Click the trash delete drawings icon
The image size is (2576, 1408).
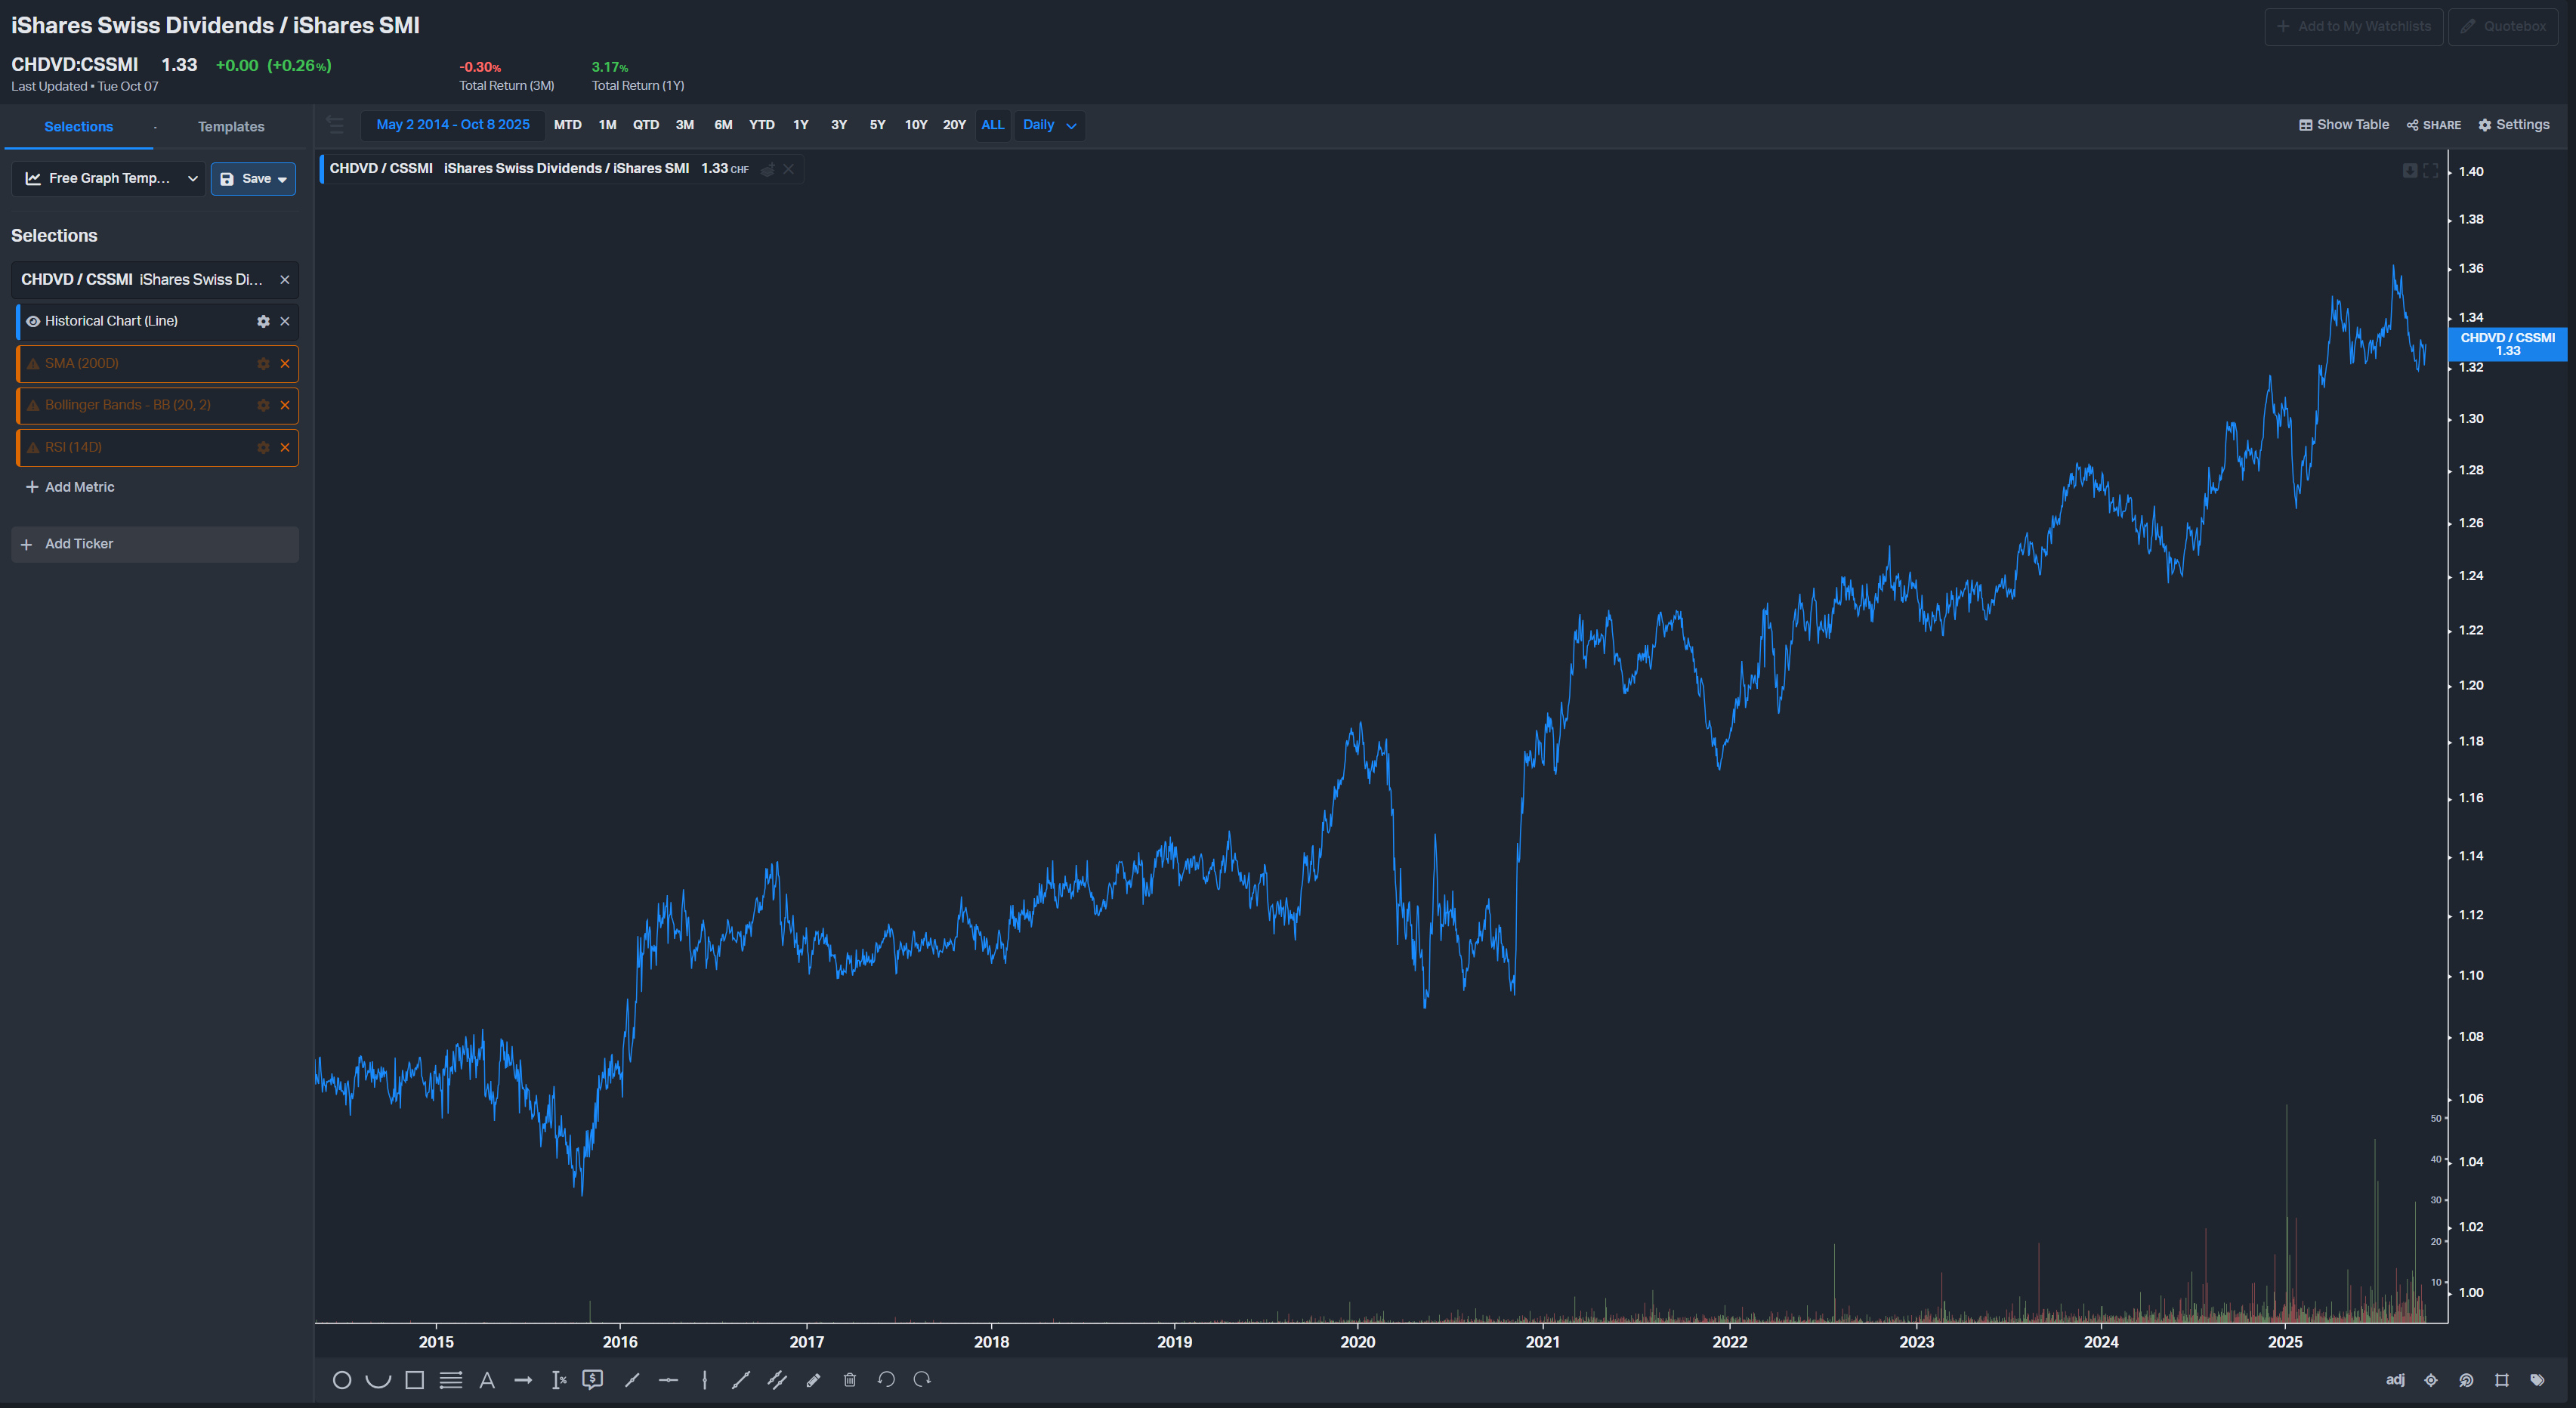click(850, 1380)
